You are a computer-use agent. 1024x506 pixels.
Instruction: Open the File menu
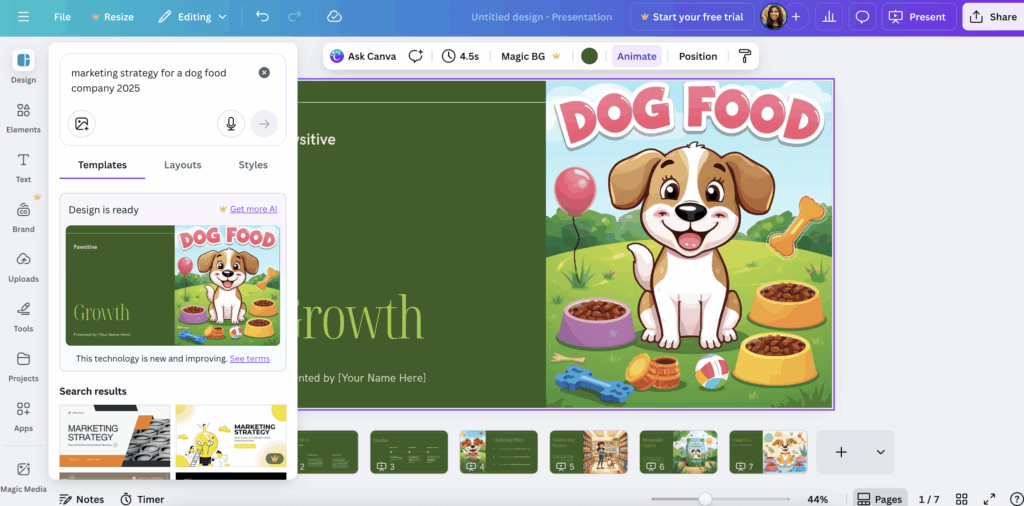[x=62, y=17]
